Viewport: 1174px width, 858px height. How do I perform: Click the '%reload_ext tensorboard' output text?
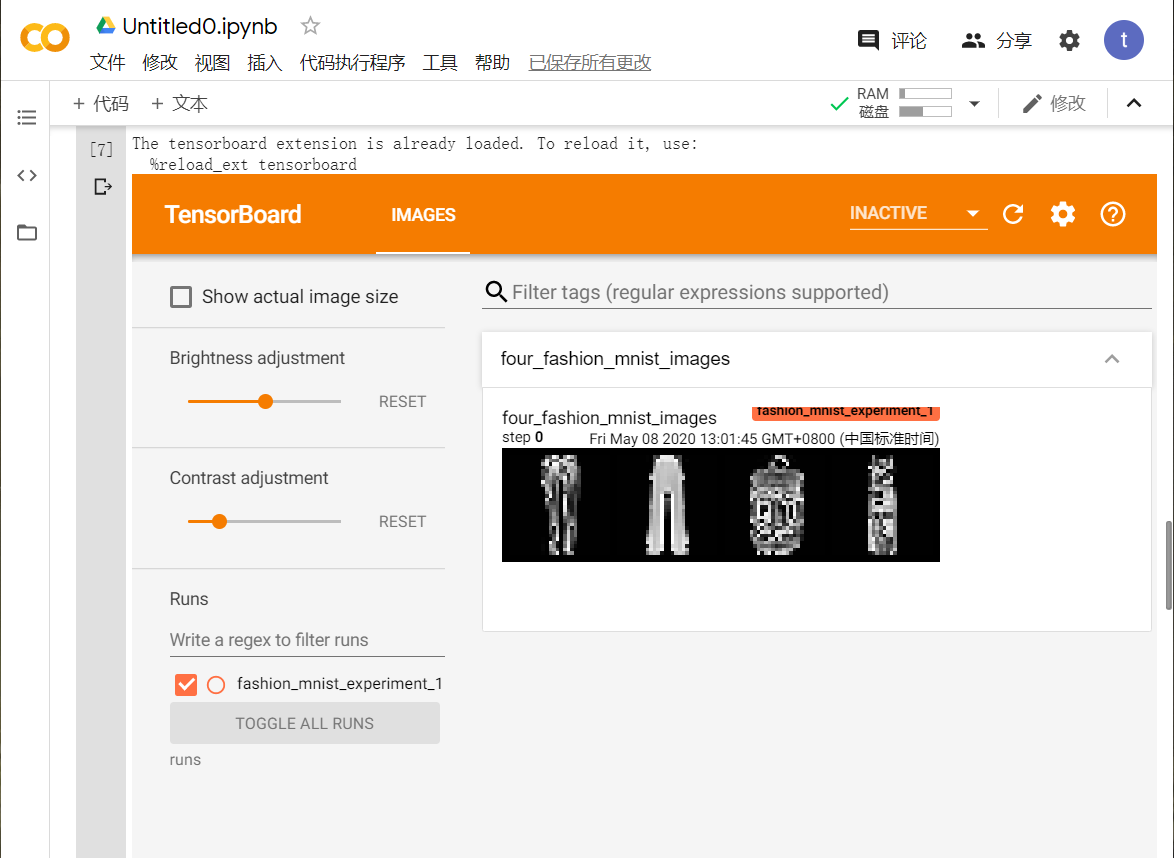coord(253,165)
